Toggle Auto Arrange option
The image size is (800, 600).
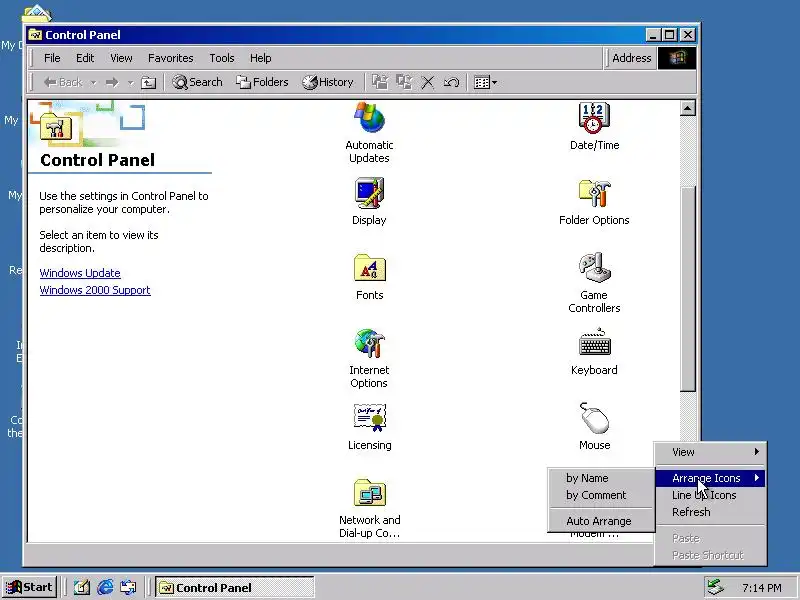tap(601, 521)
